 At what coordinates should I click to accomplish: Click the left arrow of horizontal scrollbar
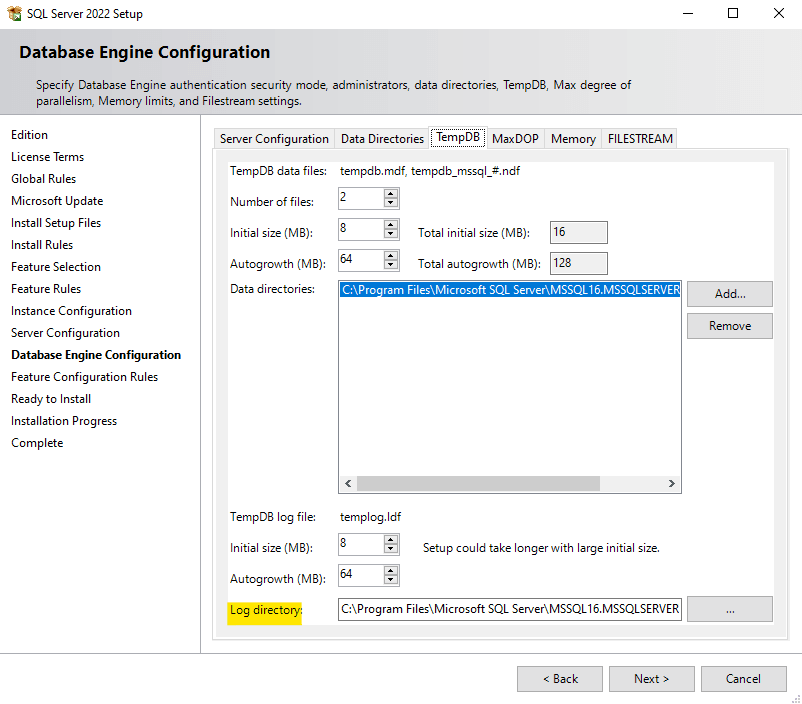(x=348, y=483)
